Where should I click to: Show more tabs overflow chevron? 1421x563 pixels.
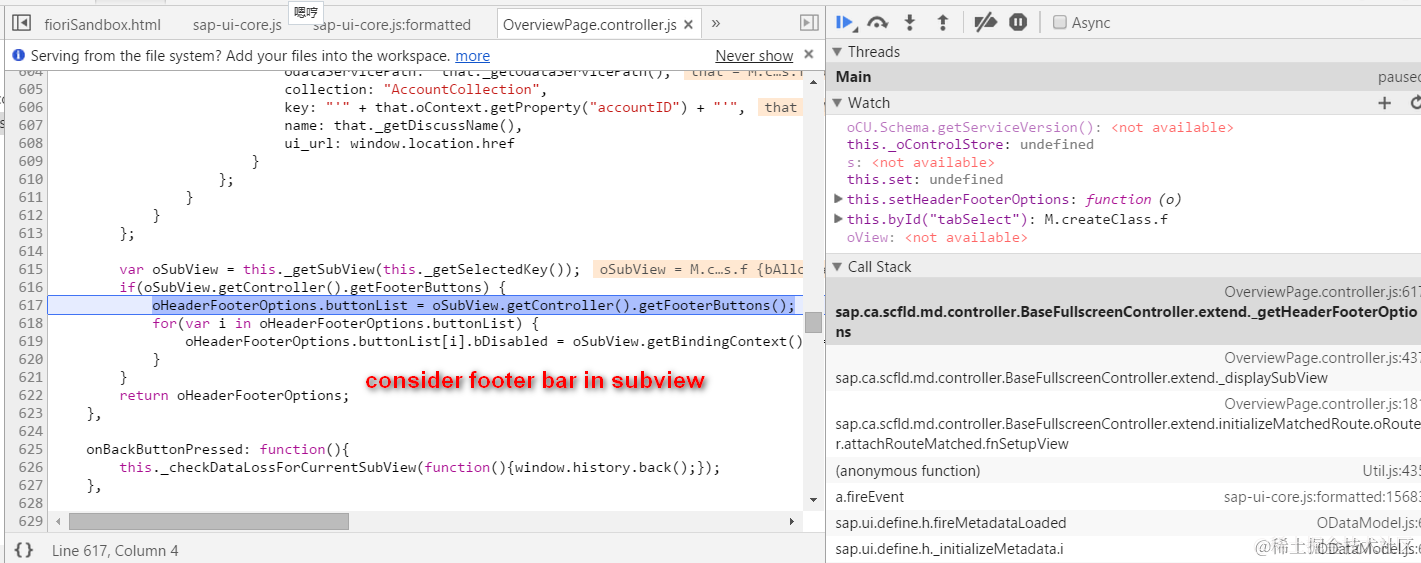(x=716, y=23)
